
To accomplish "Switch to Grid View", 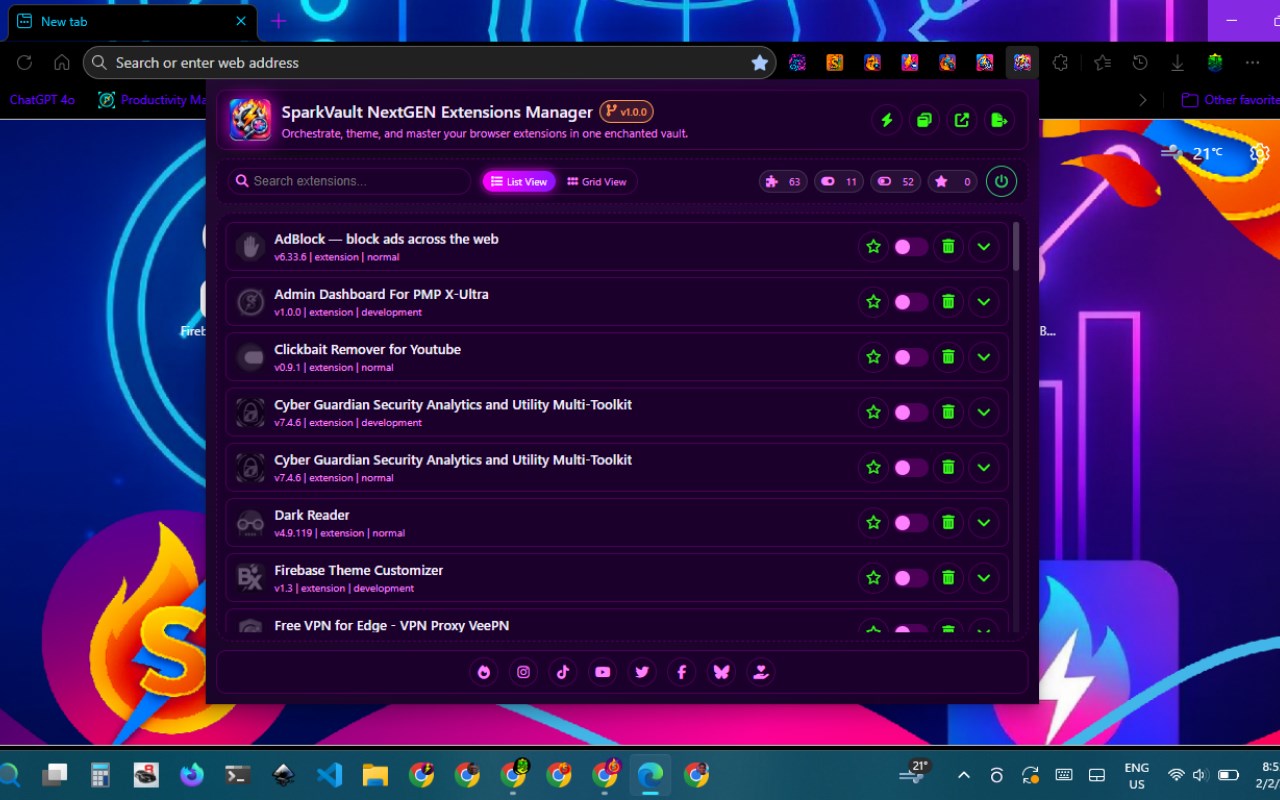I will point(597,181).
